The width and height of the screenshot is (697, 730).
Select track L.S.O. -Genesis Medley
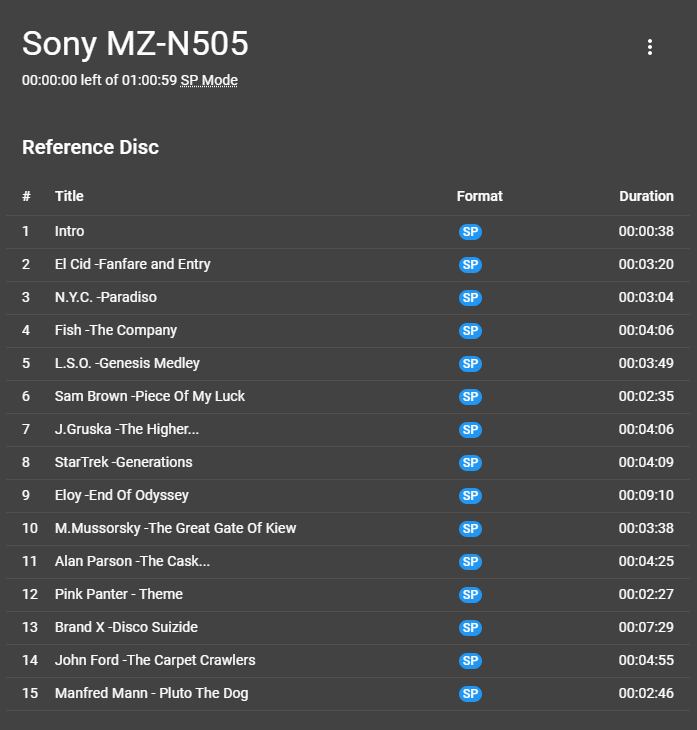click(x=127, y=363)
